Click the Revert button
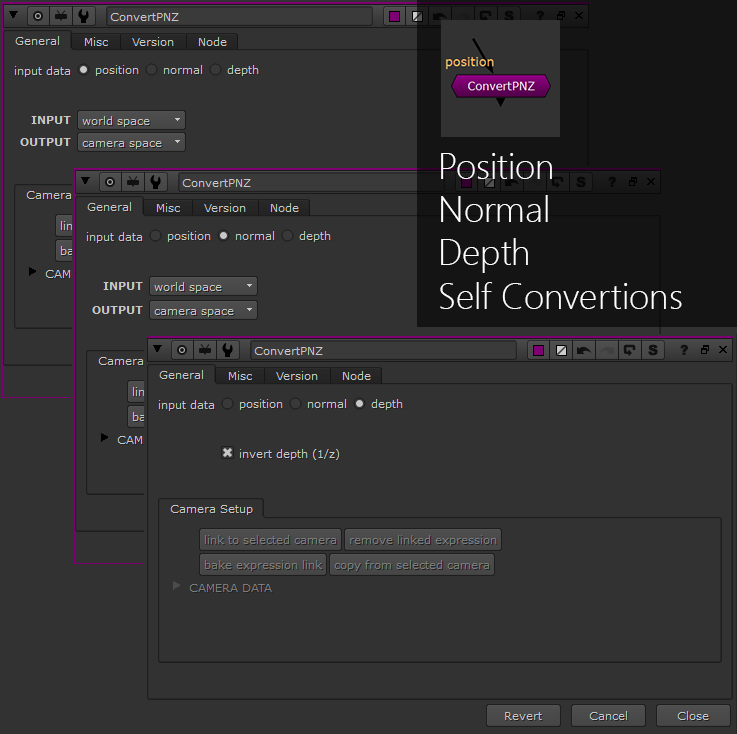 (x=523, y=716)
